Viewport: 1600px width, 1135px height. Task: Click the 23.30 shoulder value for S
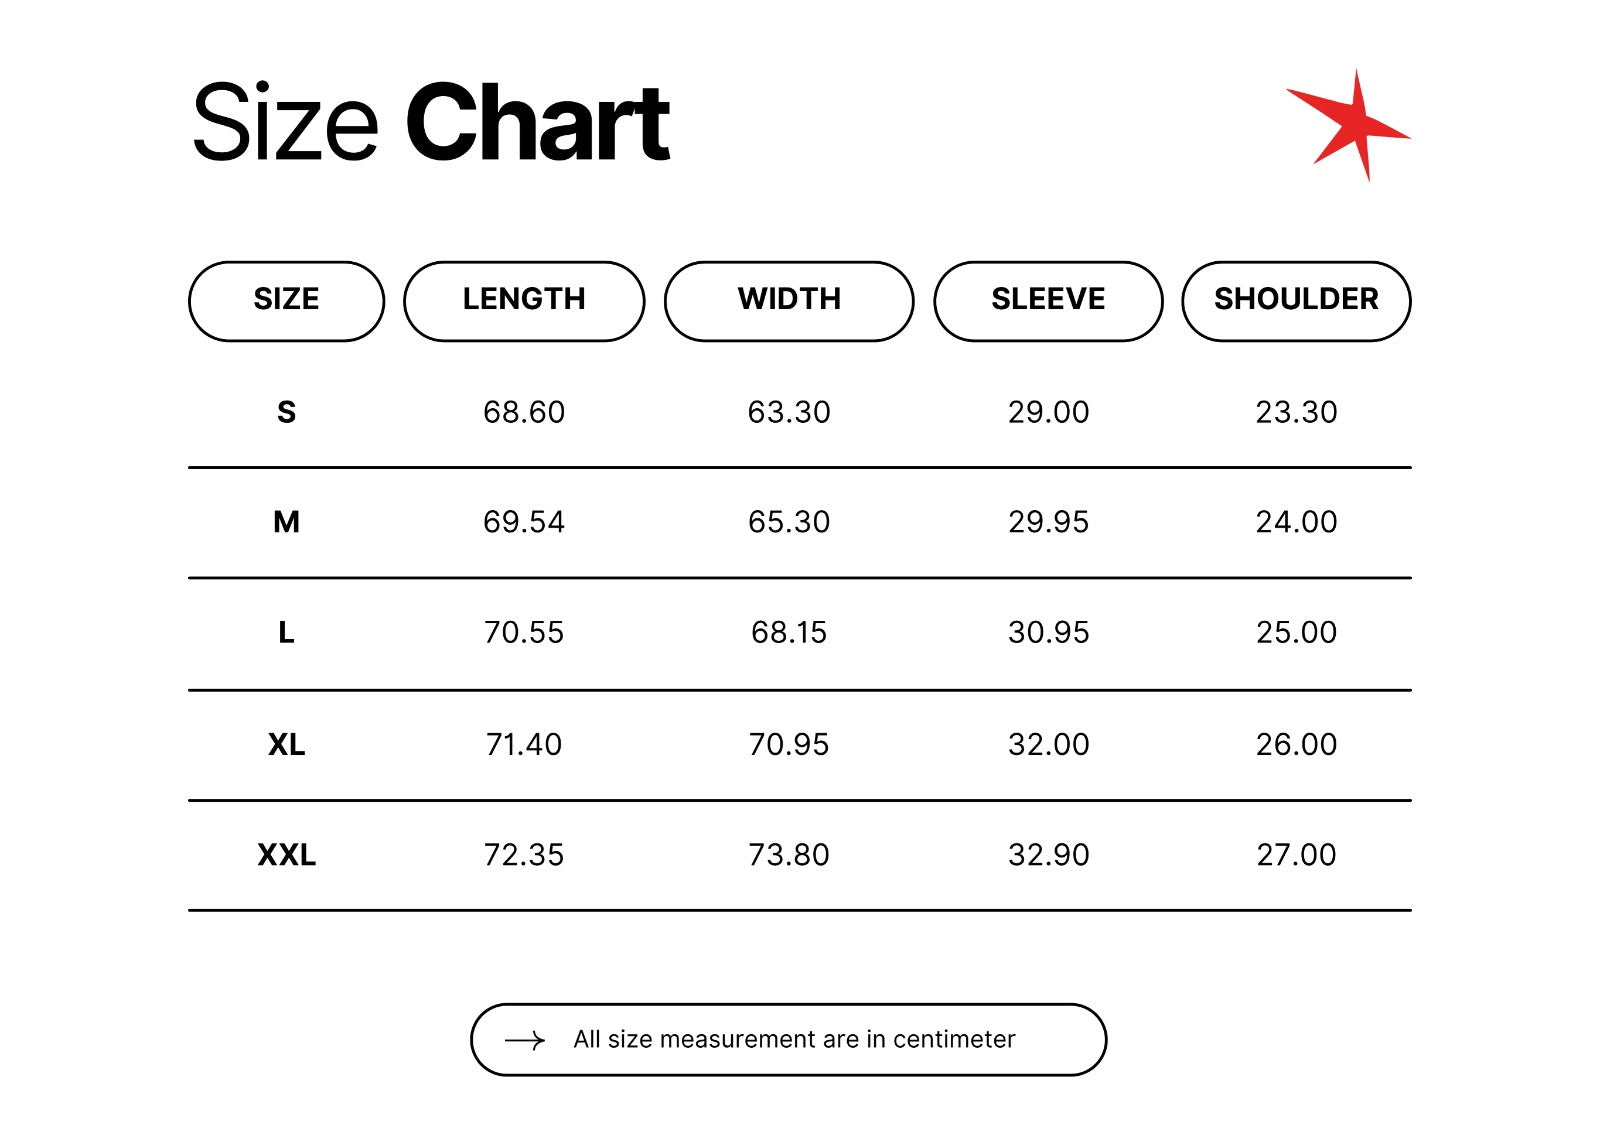[1296, 412]
